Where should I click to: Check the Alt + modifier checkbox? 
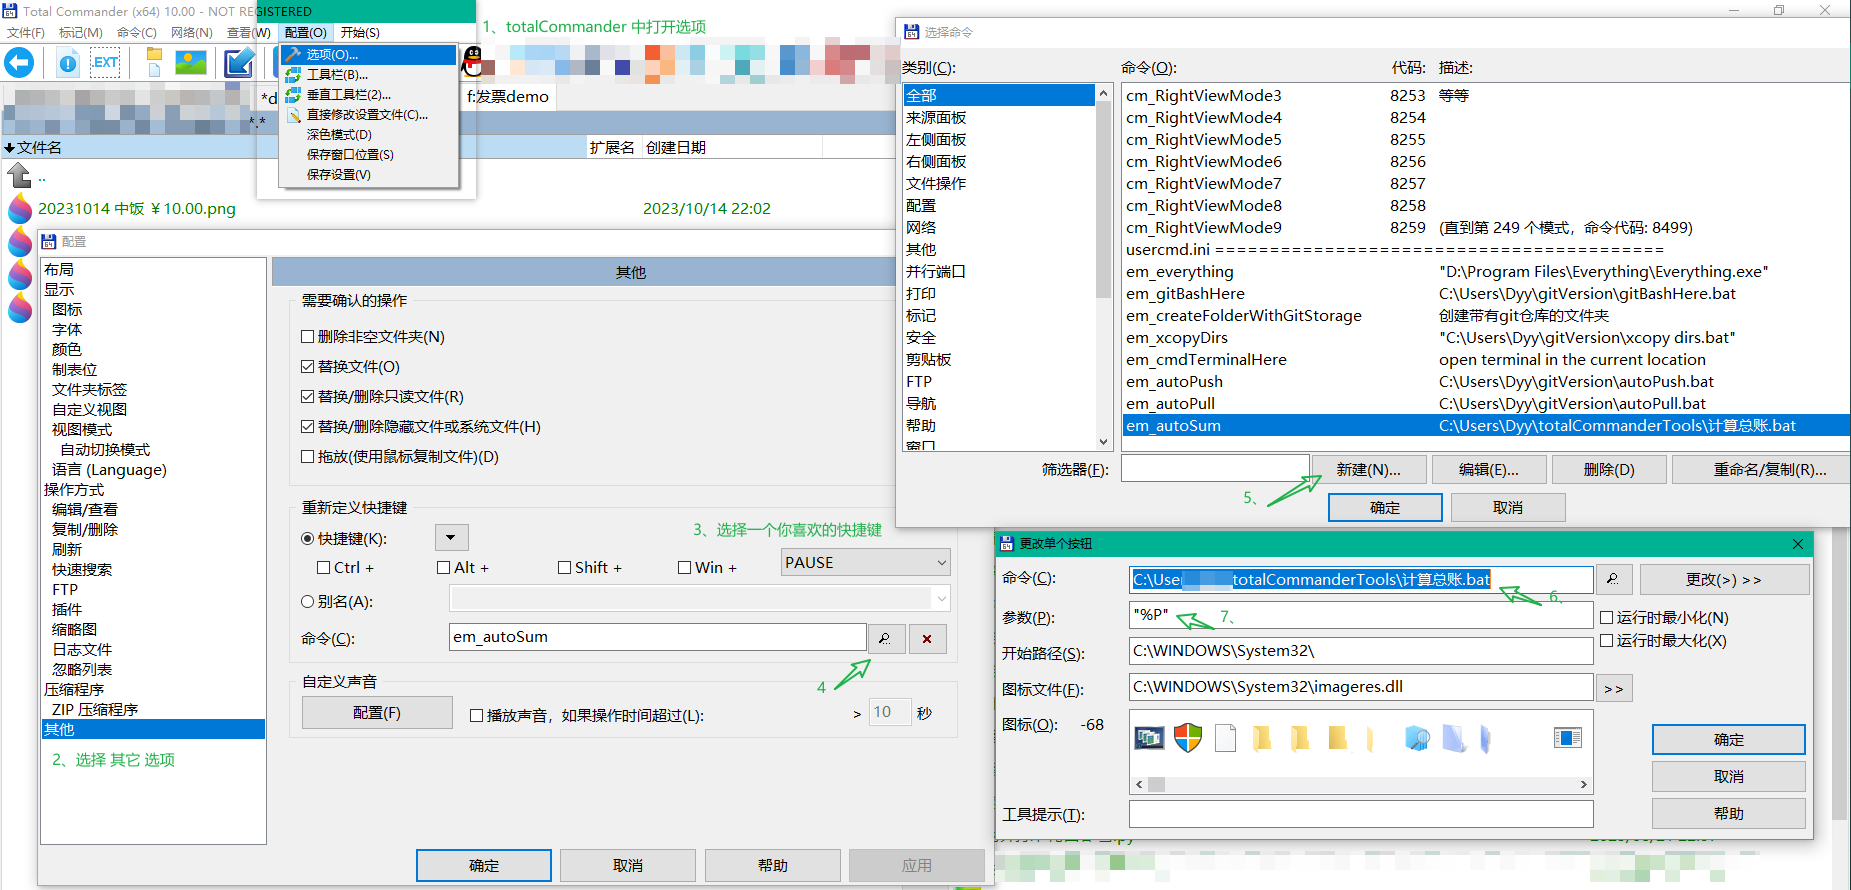coord(444,568)
